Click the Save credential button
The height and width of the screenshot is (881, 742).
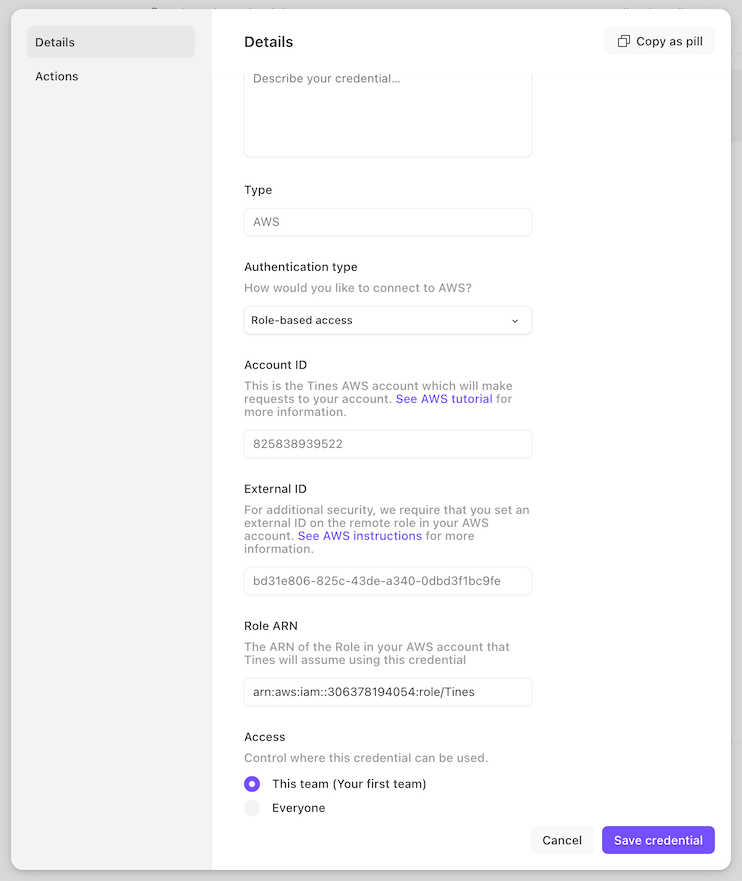(x=658, y=840)
